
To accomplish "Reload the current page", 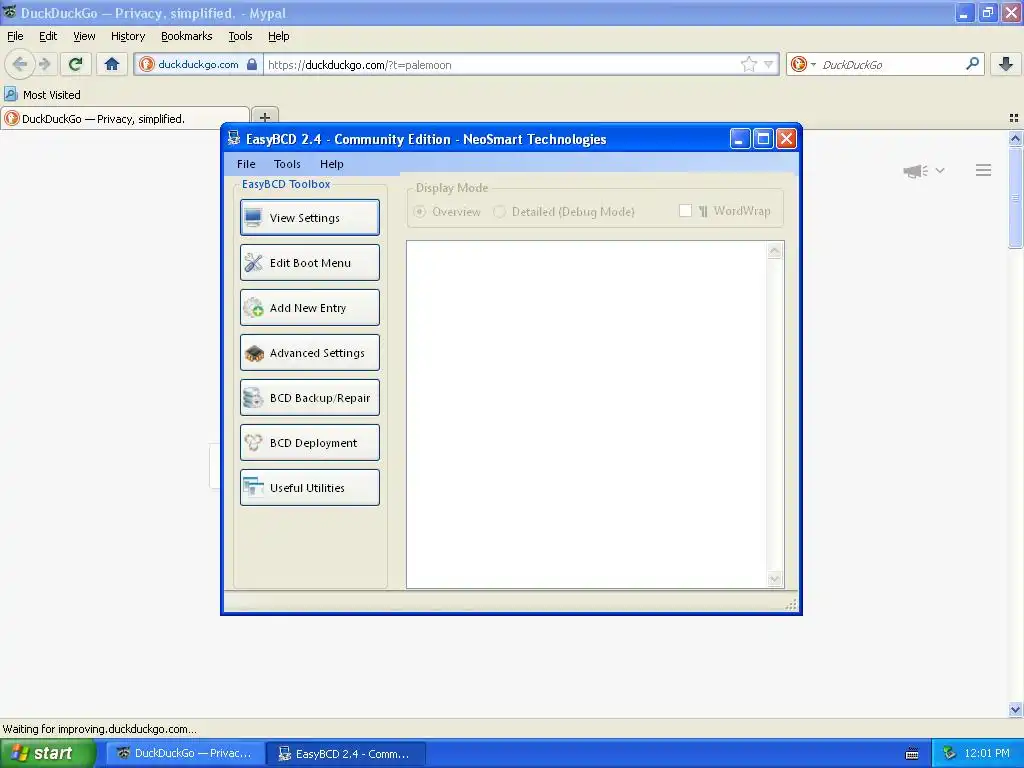I will [x=76, y=64].
